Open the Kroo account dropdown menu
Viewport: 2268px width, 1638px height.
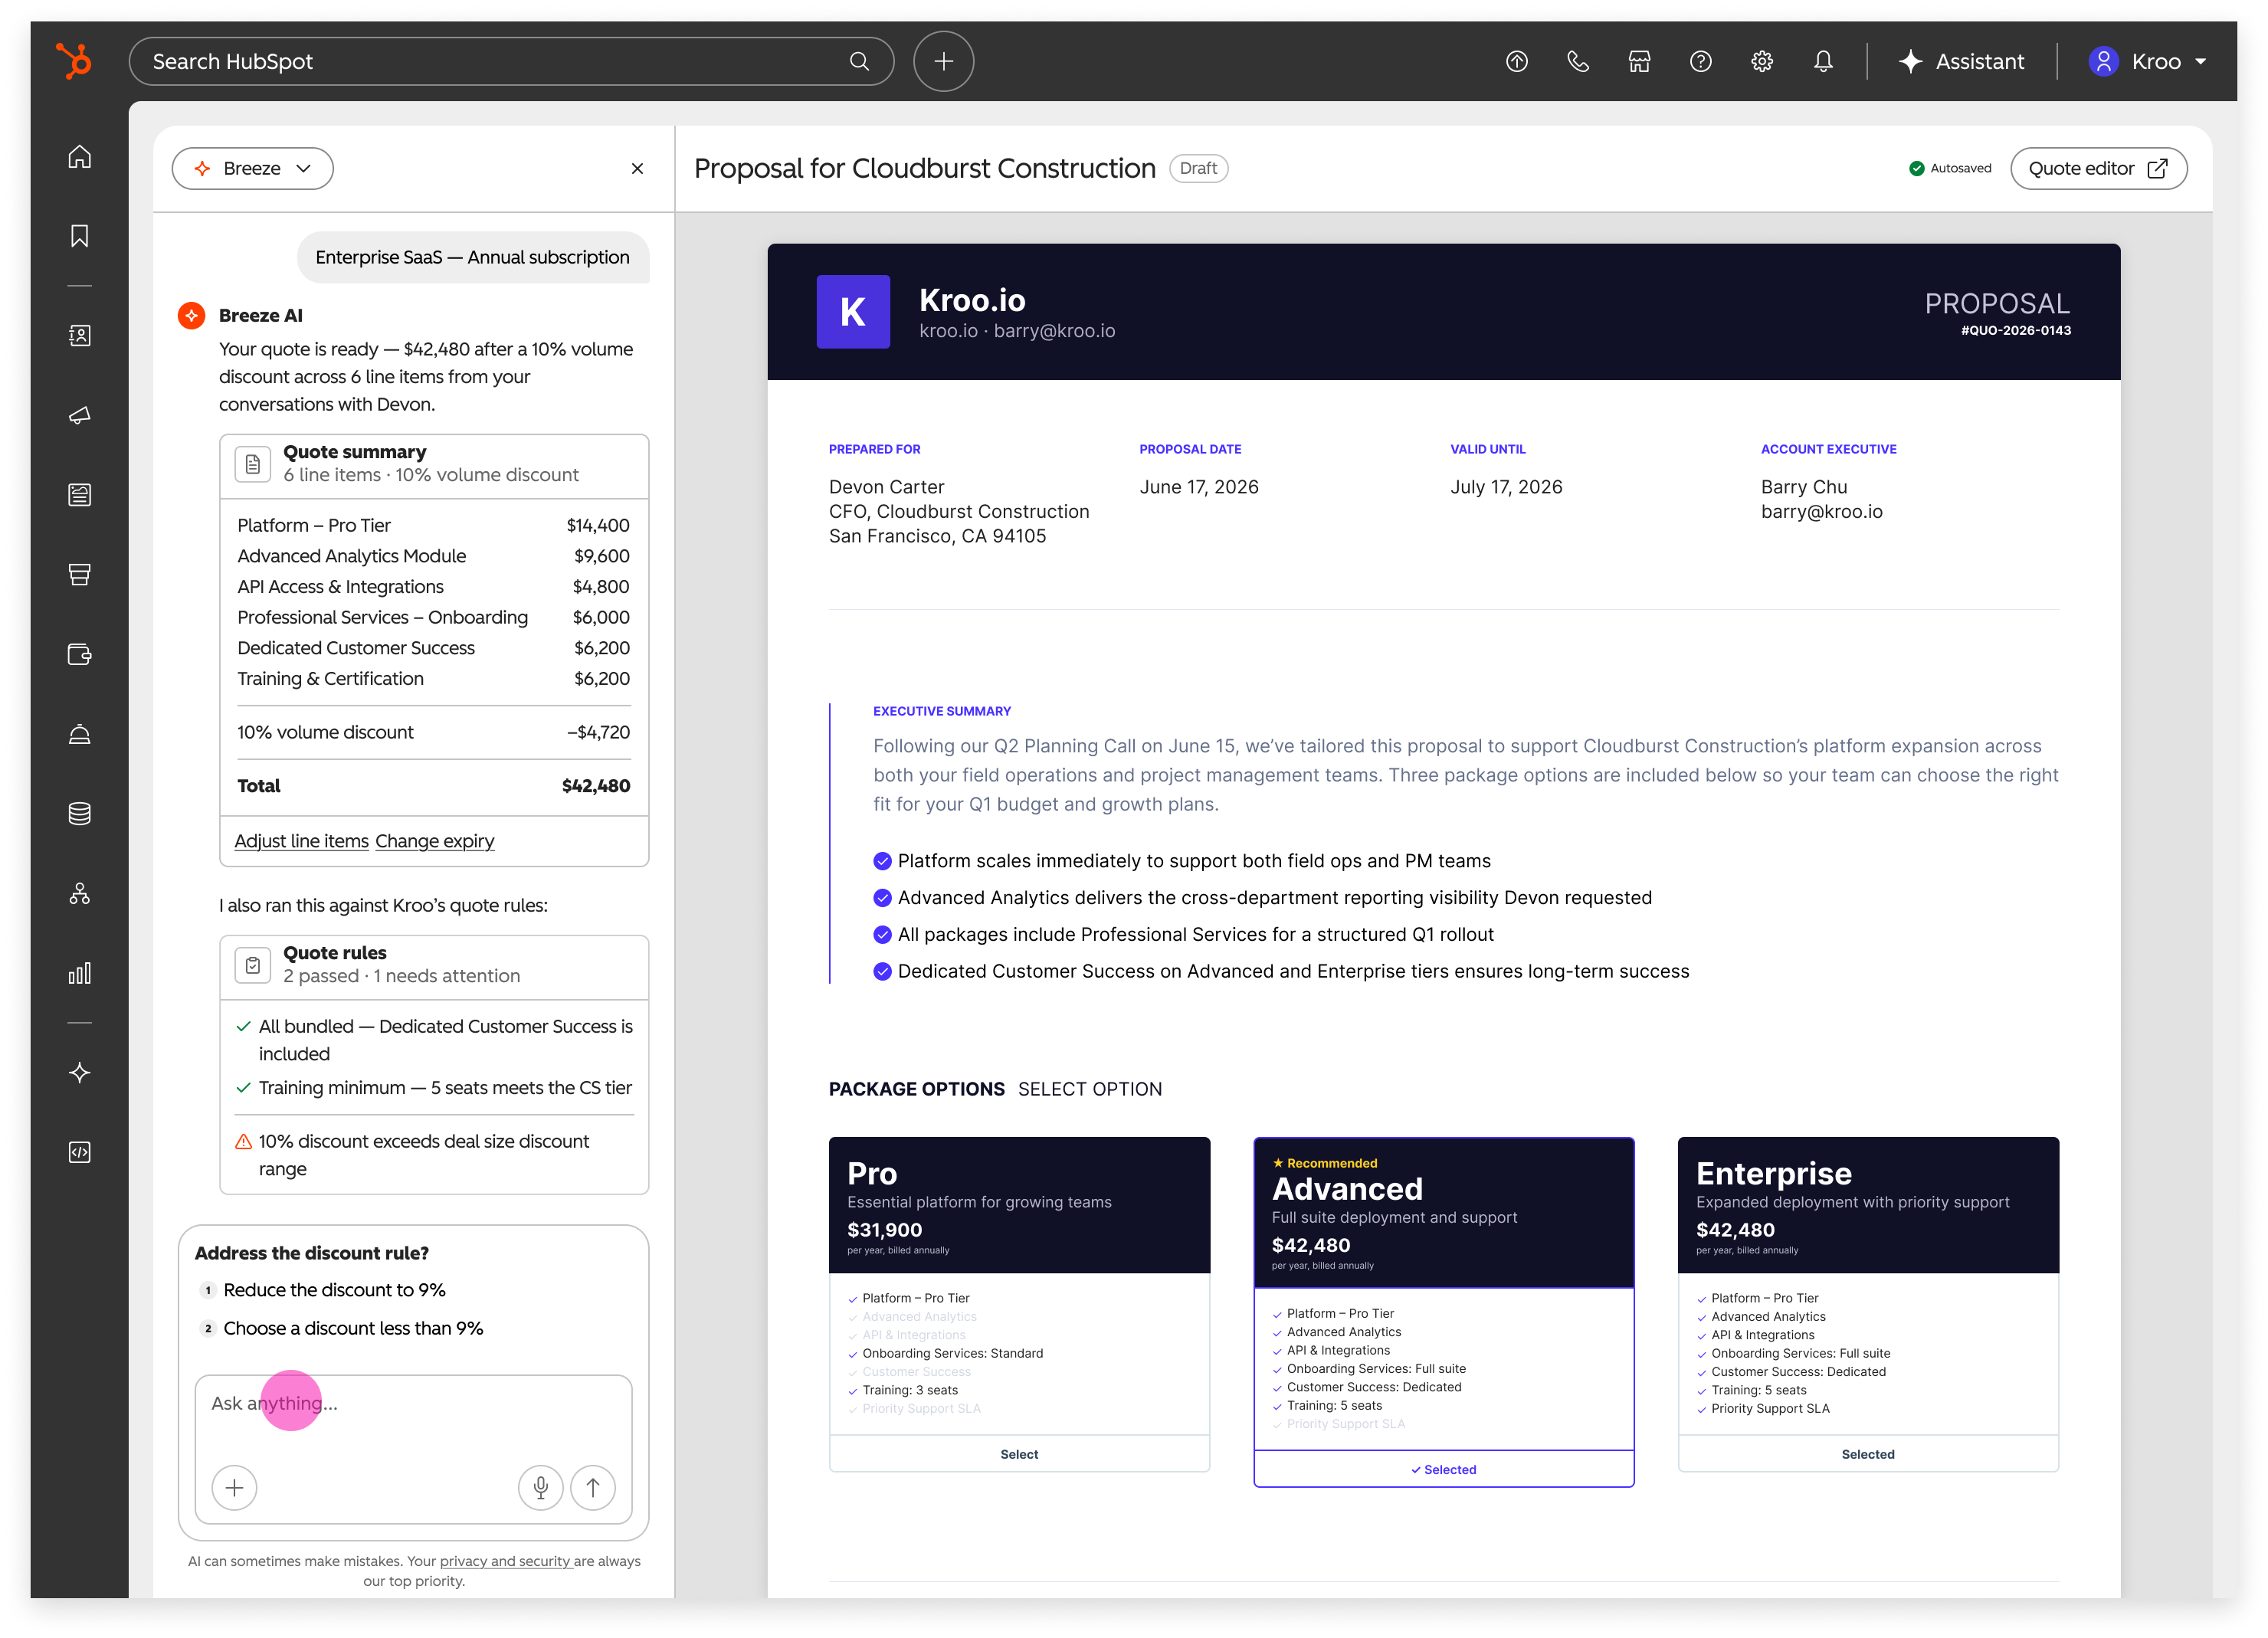pos(2147,61)
